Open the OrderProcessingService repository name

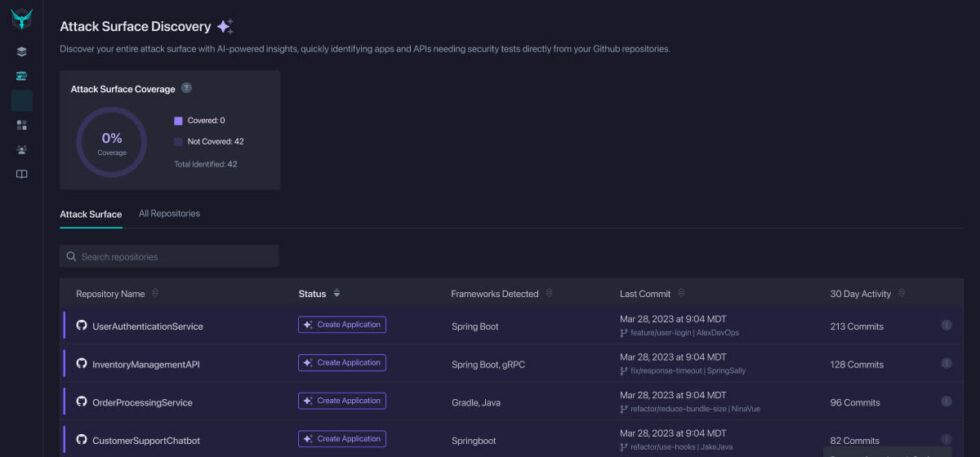(142, 403)
